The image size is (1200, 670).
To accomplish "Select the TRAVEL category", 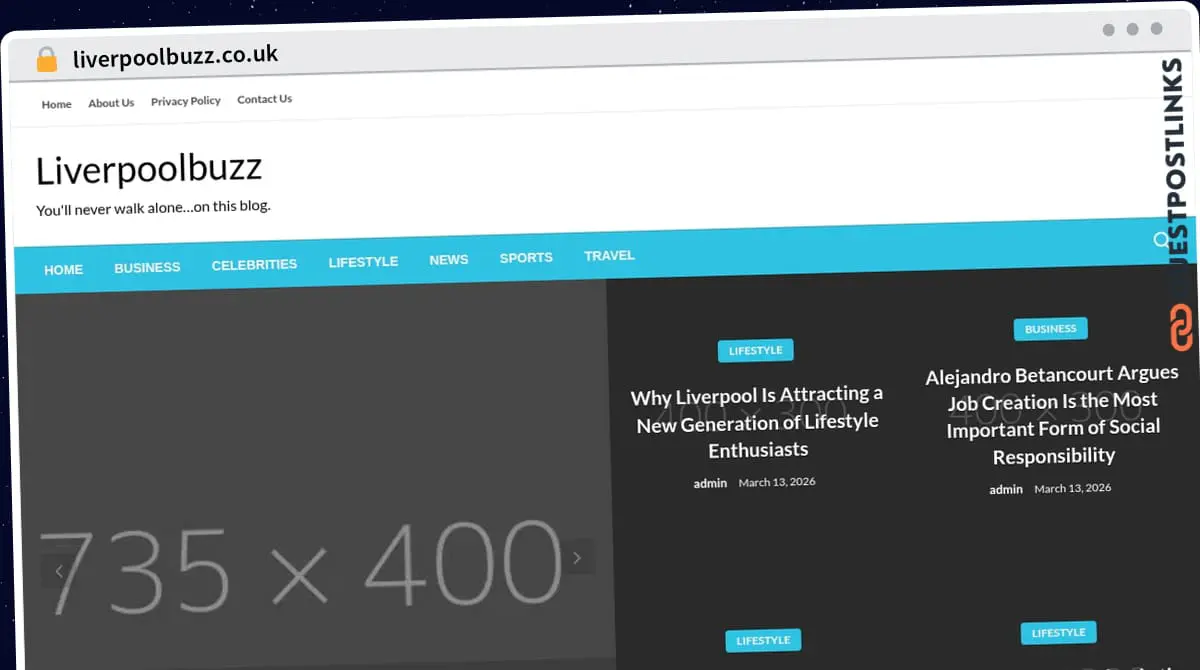I will click(x=609, y=256).
